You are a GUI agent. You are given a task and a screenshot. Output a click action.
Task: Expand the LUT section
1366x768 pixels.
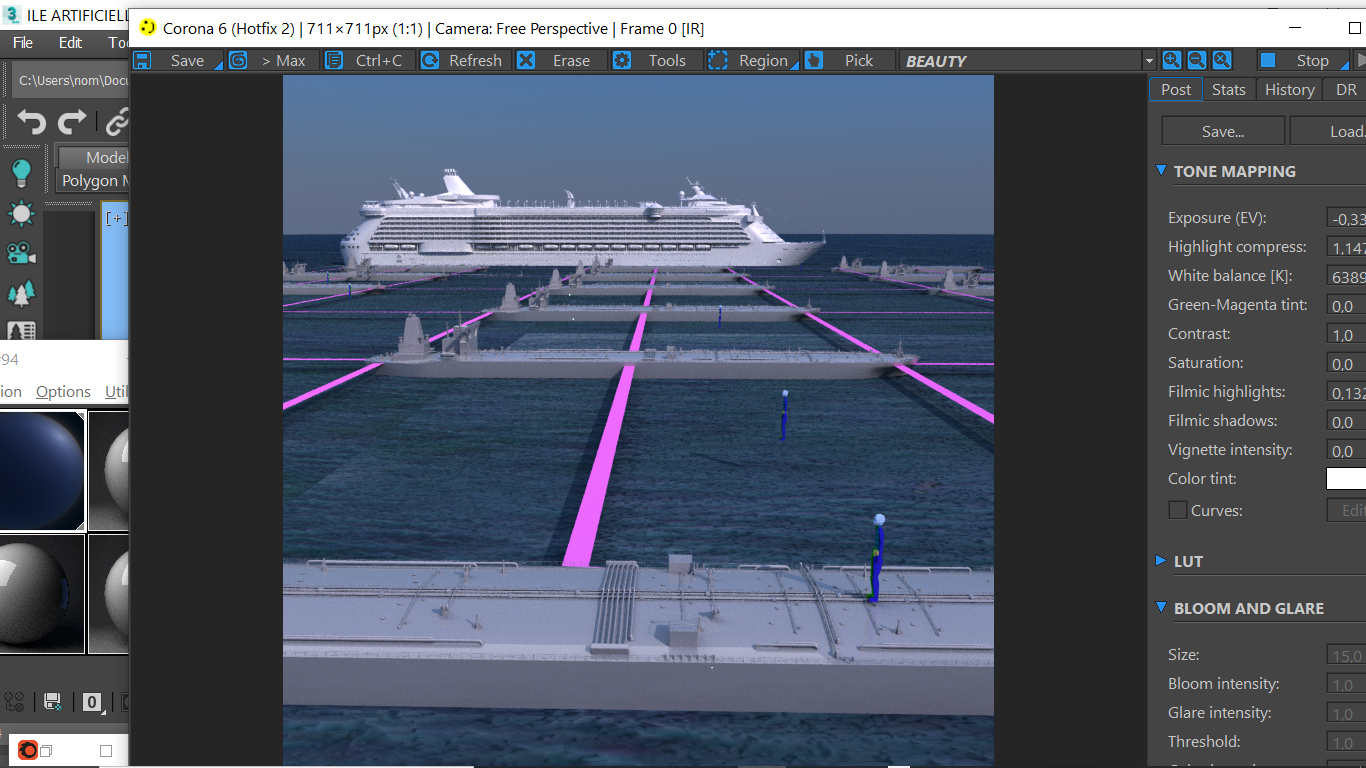(1162, 561)
